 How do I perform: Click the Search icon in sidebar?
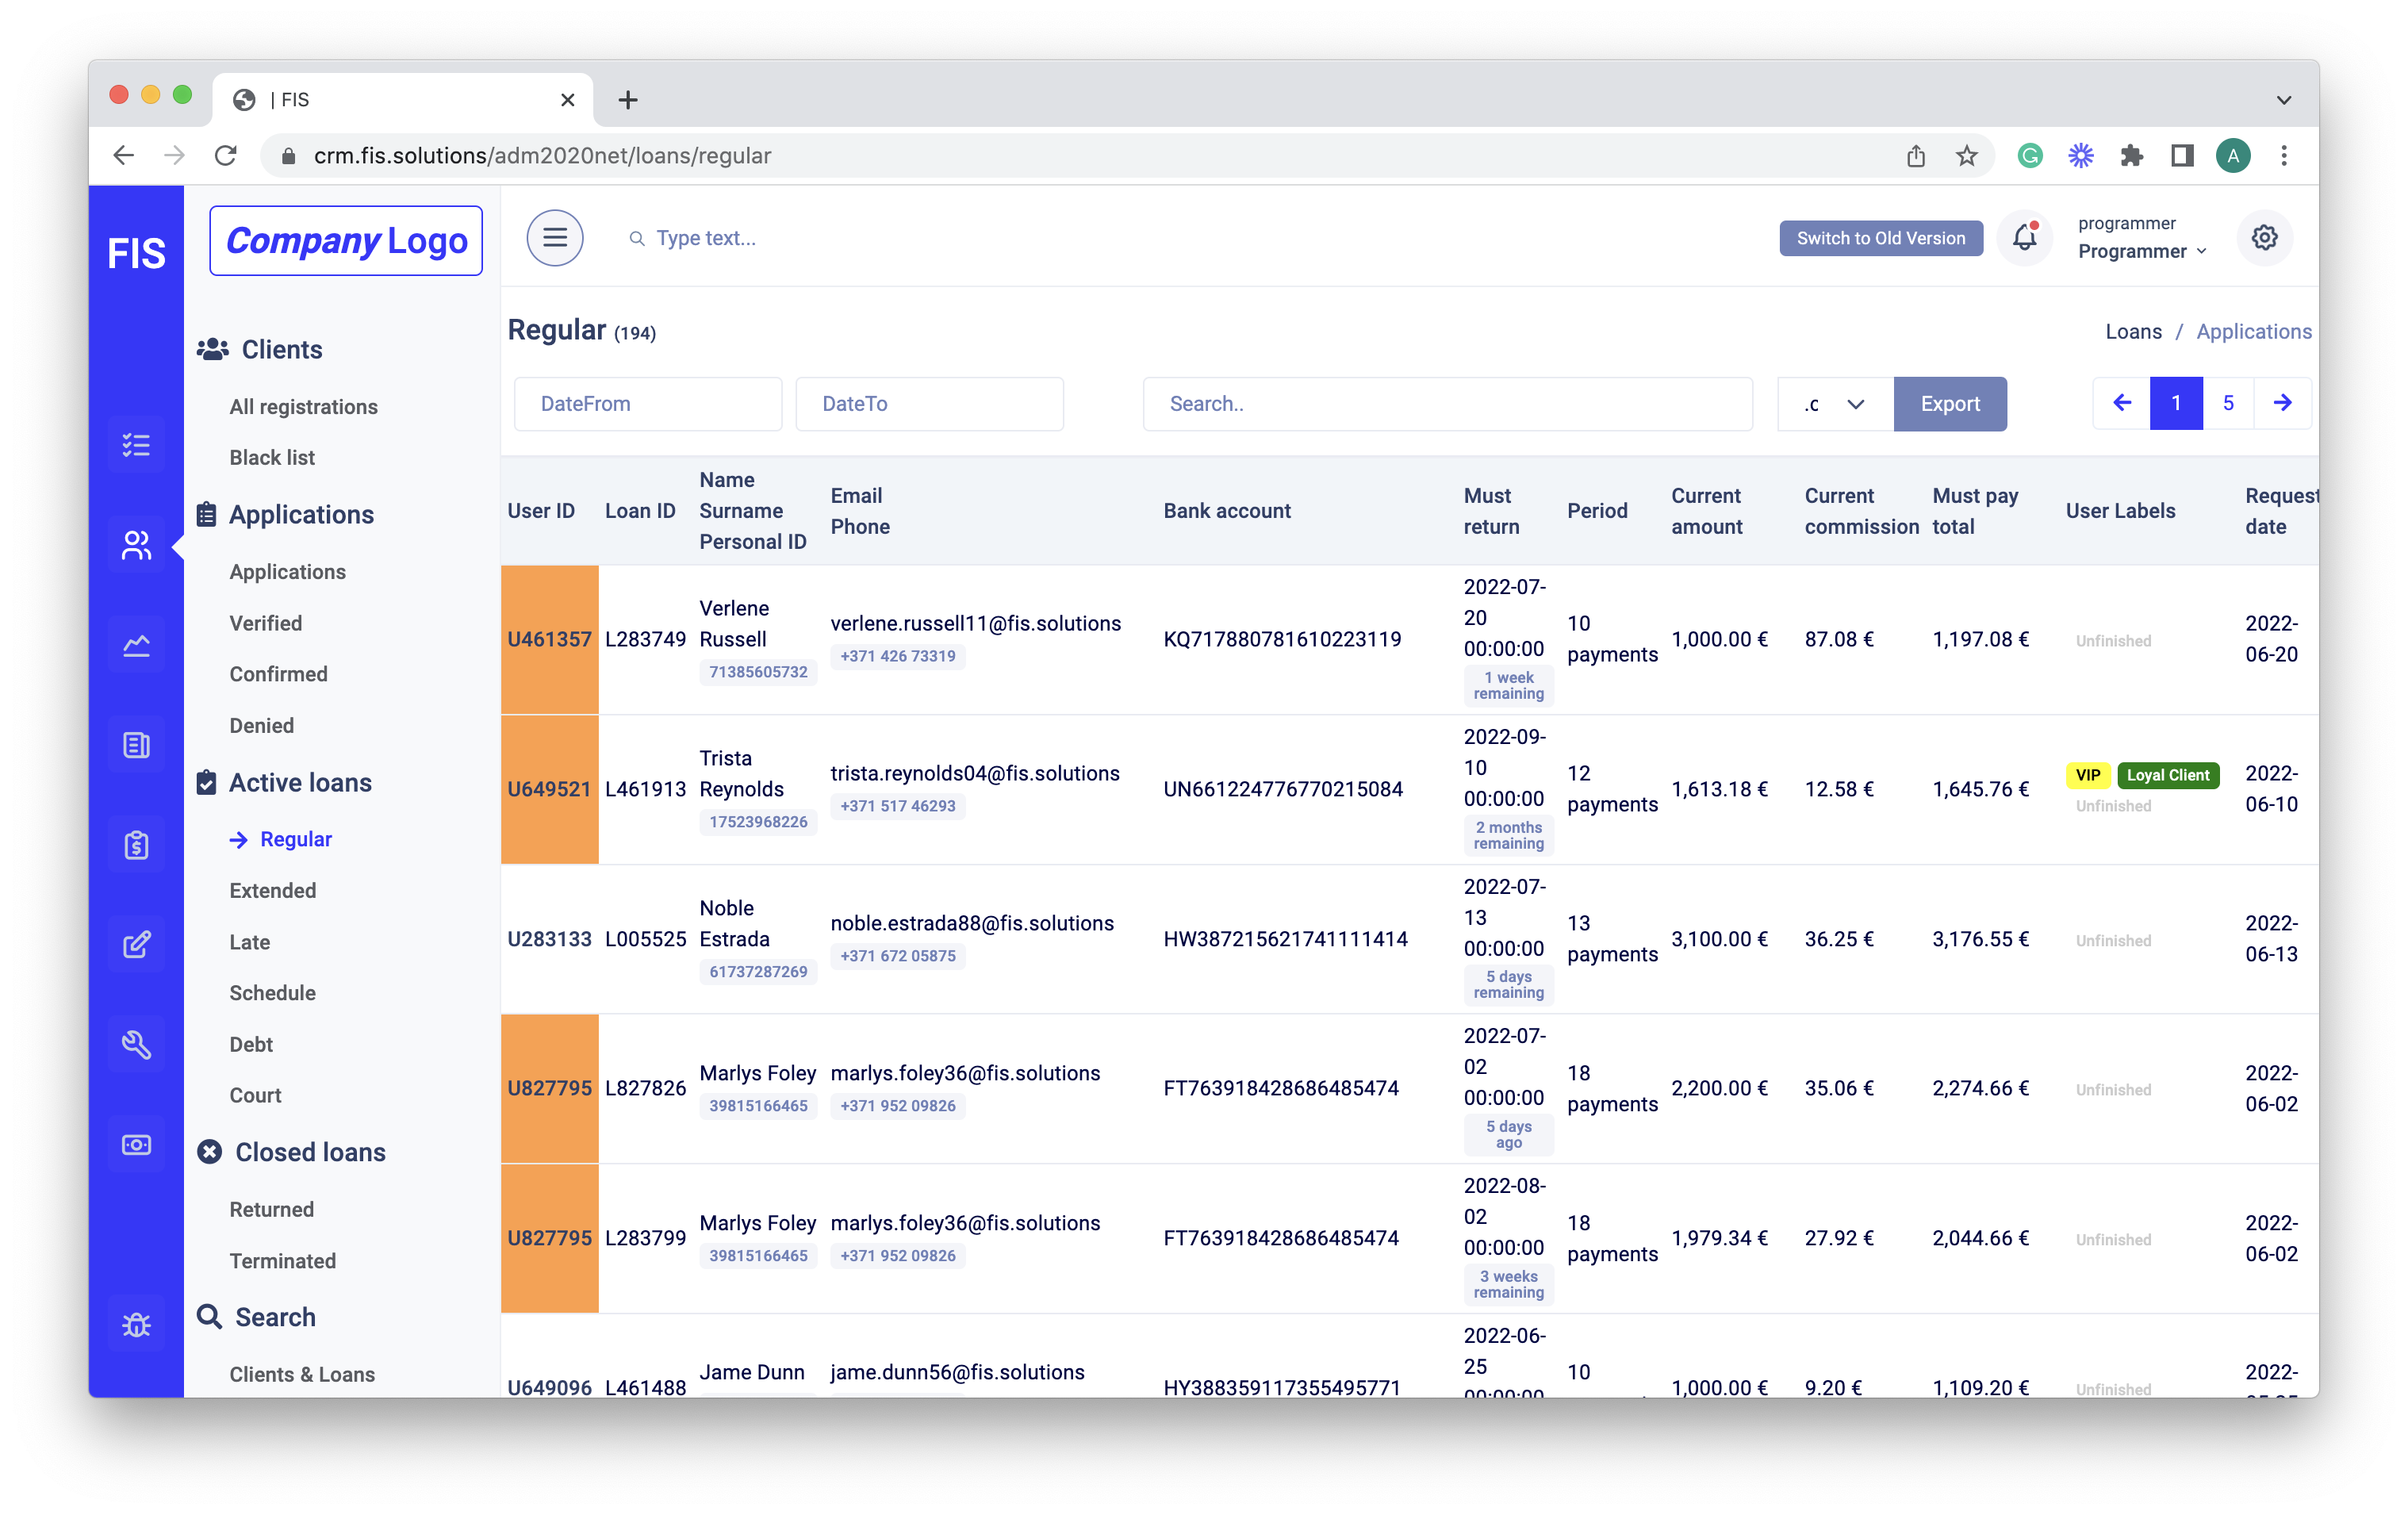point(208,1316)
